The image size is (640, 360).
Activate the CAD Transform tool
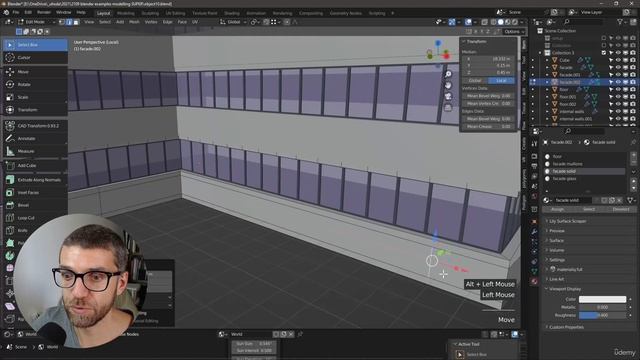pyautogui.click(x=35, y=126)
